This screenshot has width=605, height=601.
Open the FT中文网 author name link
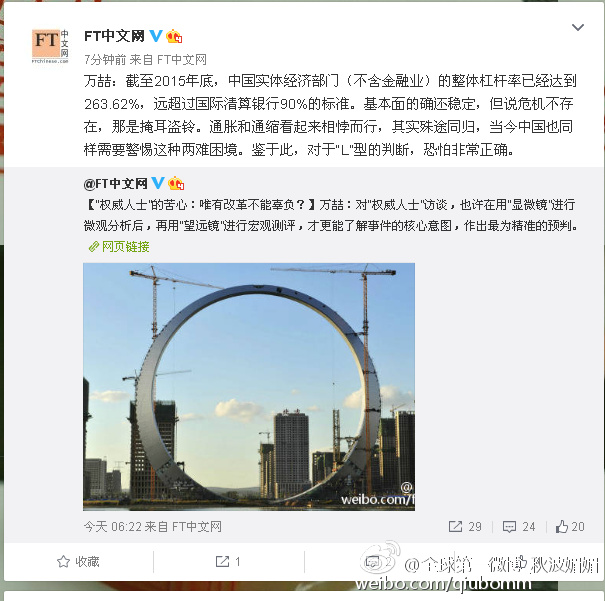coord(114,36)
